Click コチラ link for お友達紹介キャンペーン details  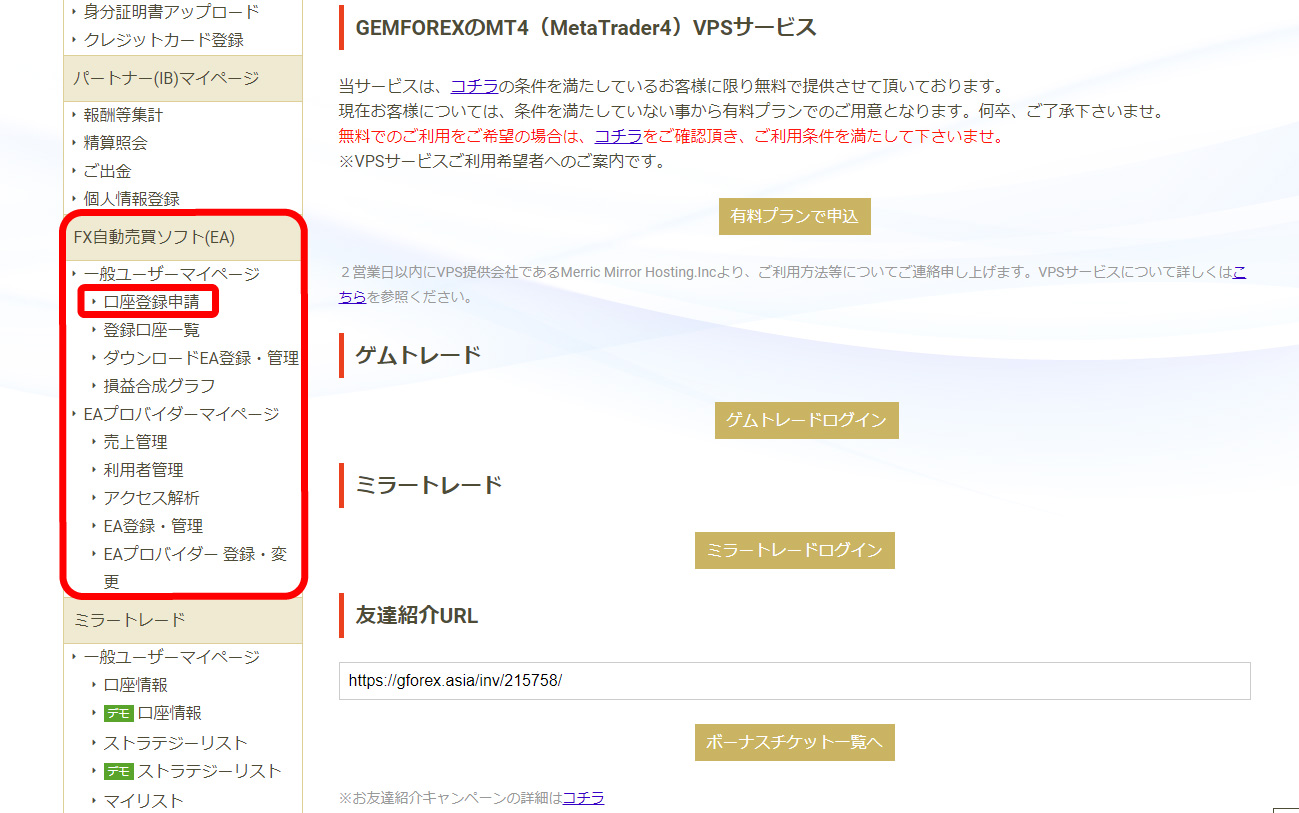[x=584, y=798]
